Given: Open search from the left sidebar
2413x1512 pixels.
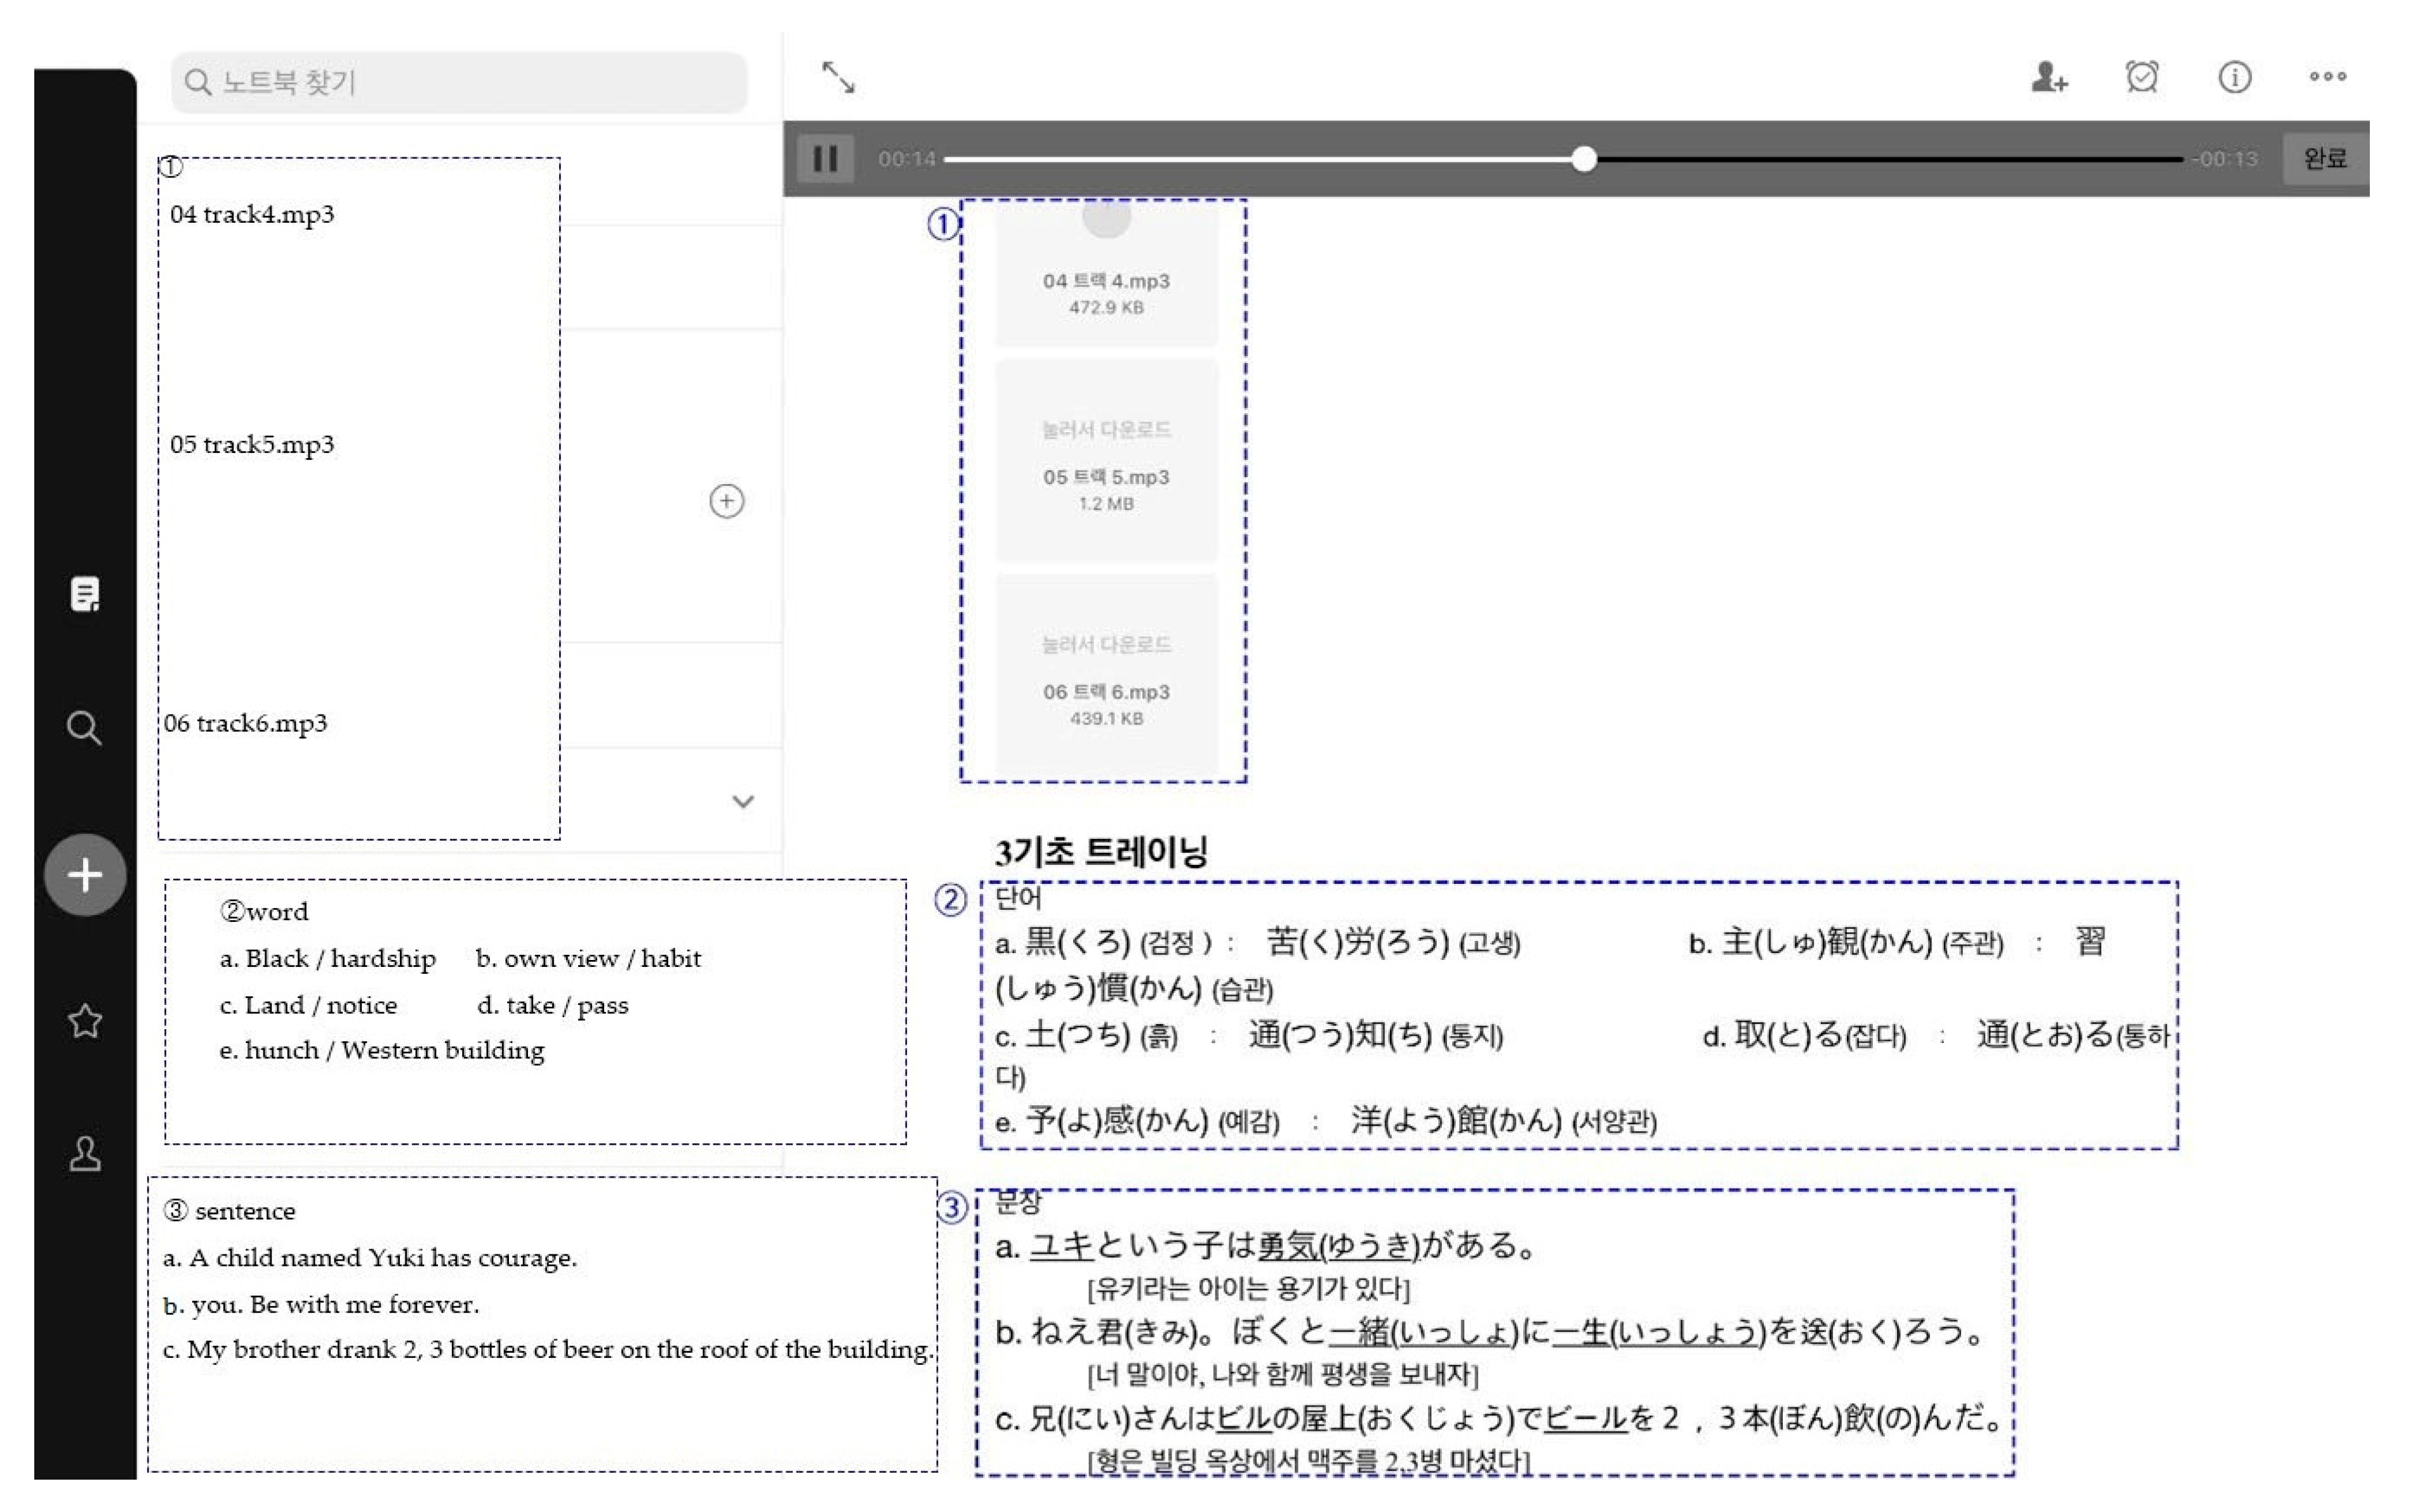Looking at the screenshot, I should (x=85, y=729).
